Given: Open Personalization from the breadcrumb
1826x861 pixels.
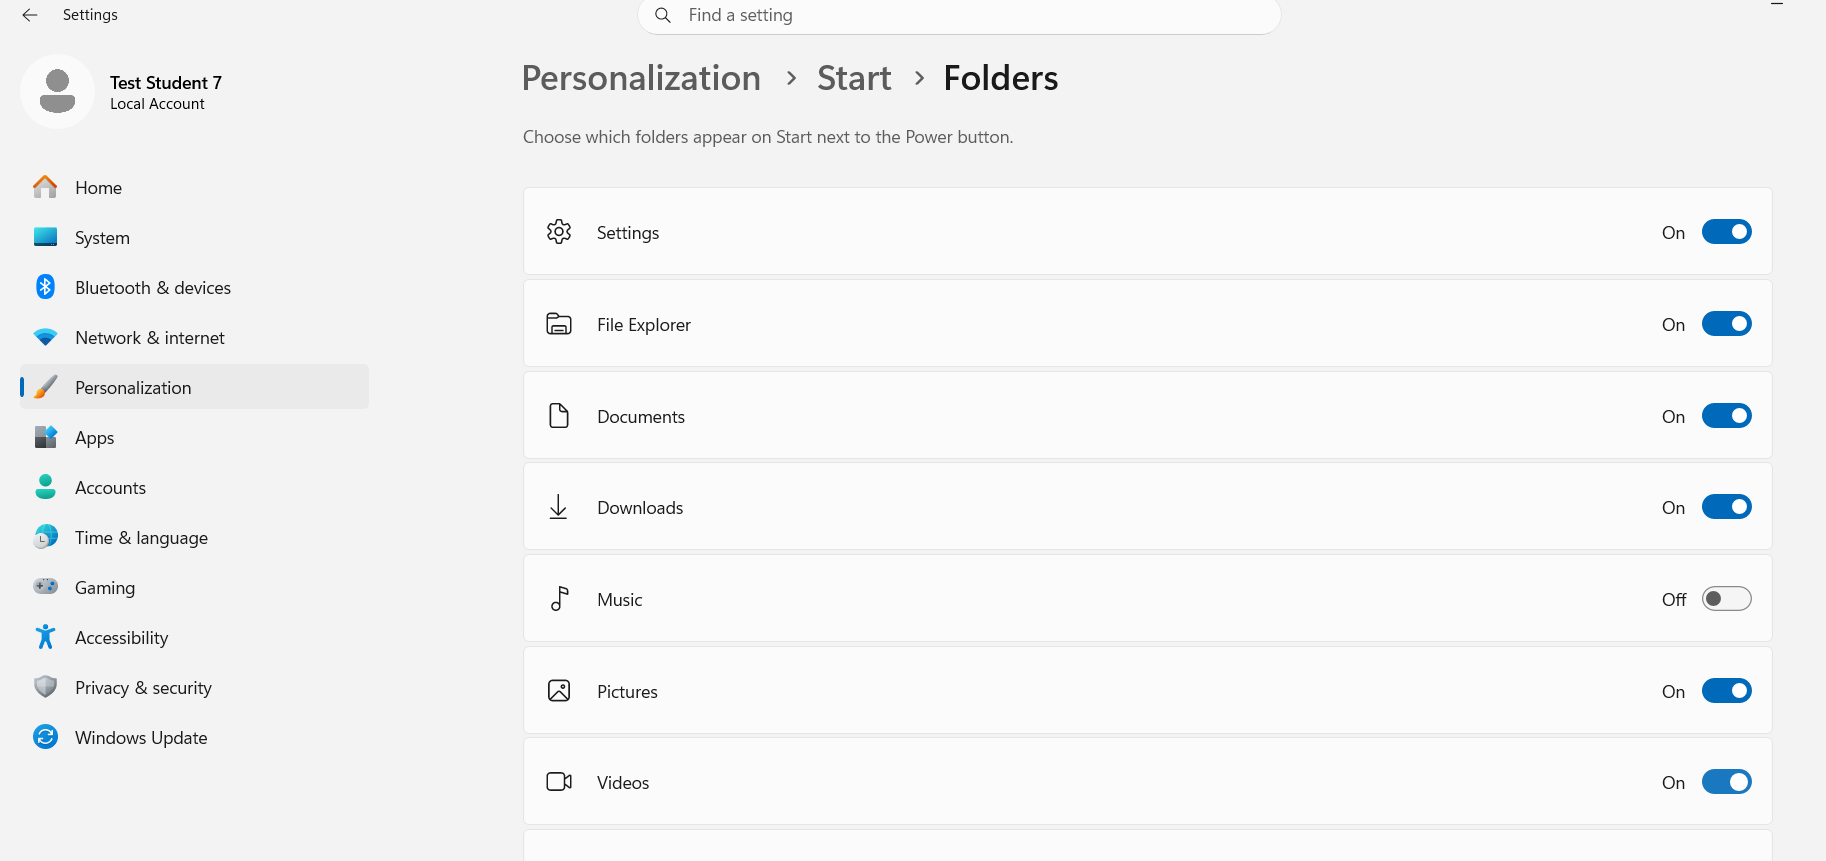Looking at the screenshot, I should click(641, 78).
